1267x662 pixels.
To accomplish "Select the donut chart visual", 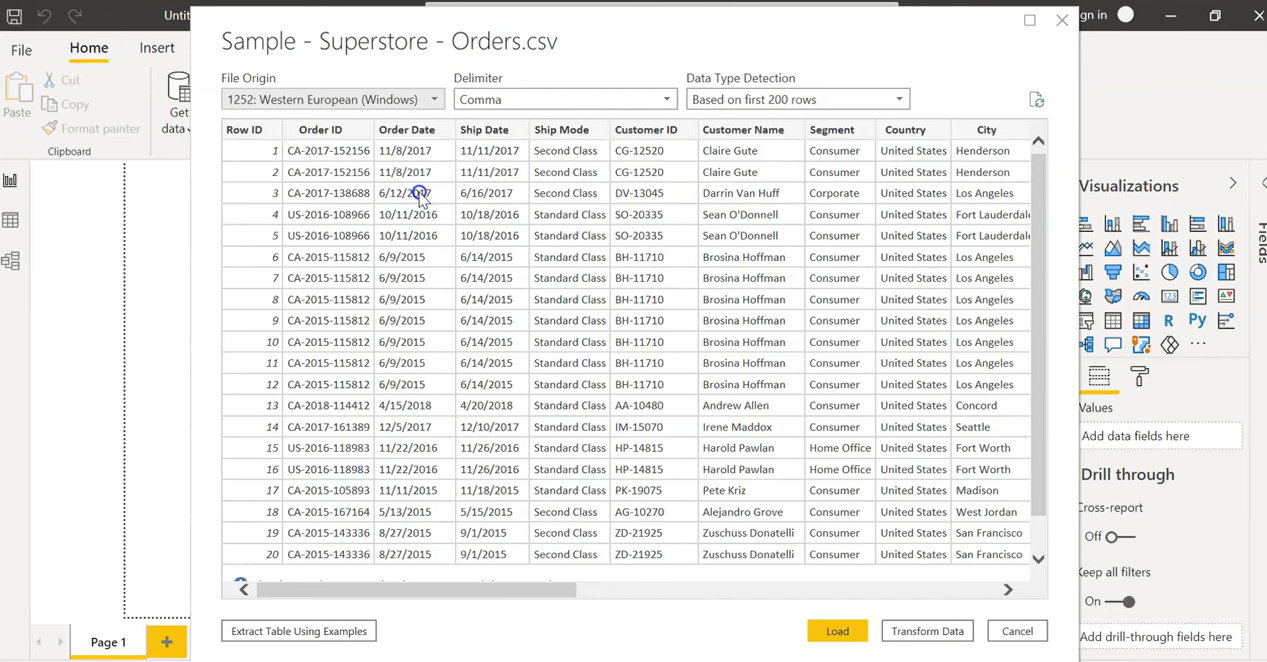I will pyautogui.click(x=1197, y=272).
